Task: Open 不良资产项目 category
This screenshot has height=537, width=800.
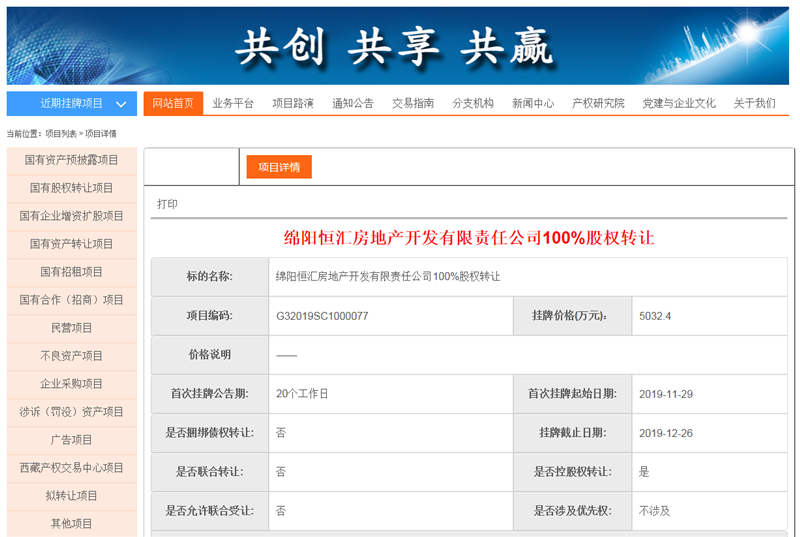Action: click(x=71, y=356)
